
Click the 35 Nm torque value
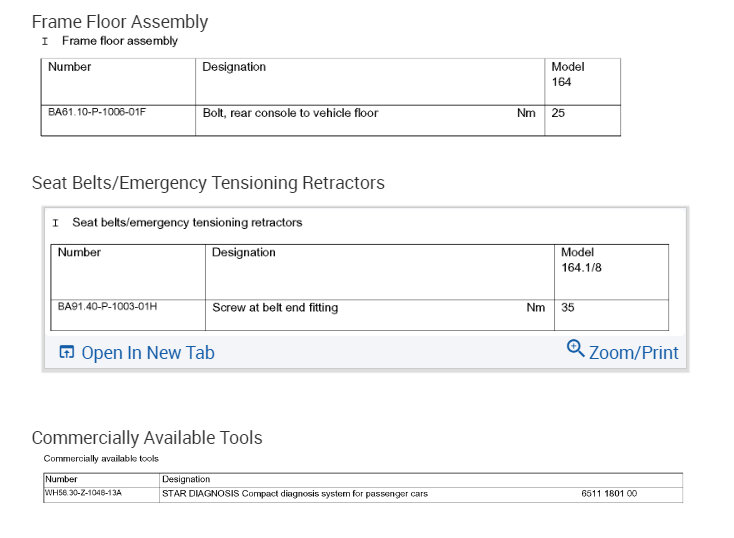pyautogui.click(x=568, y=308)
